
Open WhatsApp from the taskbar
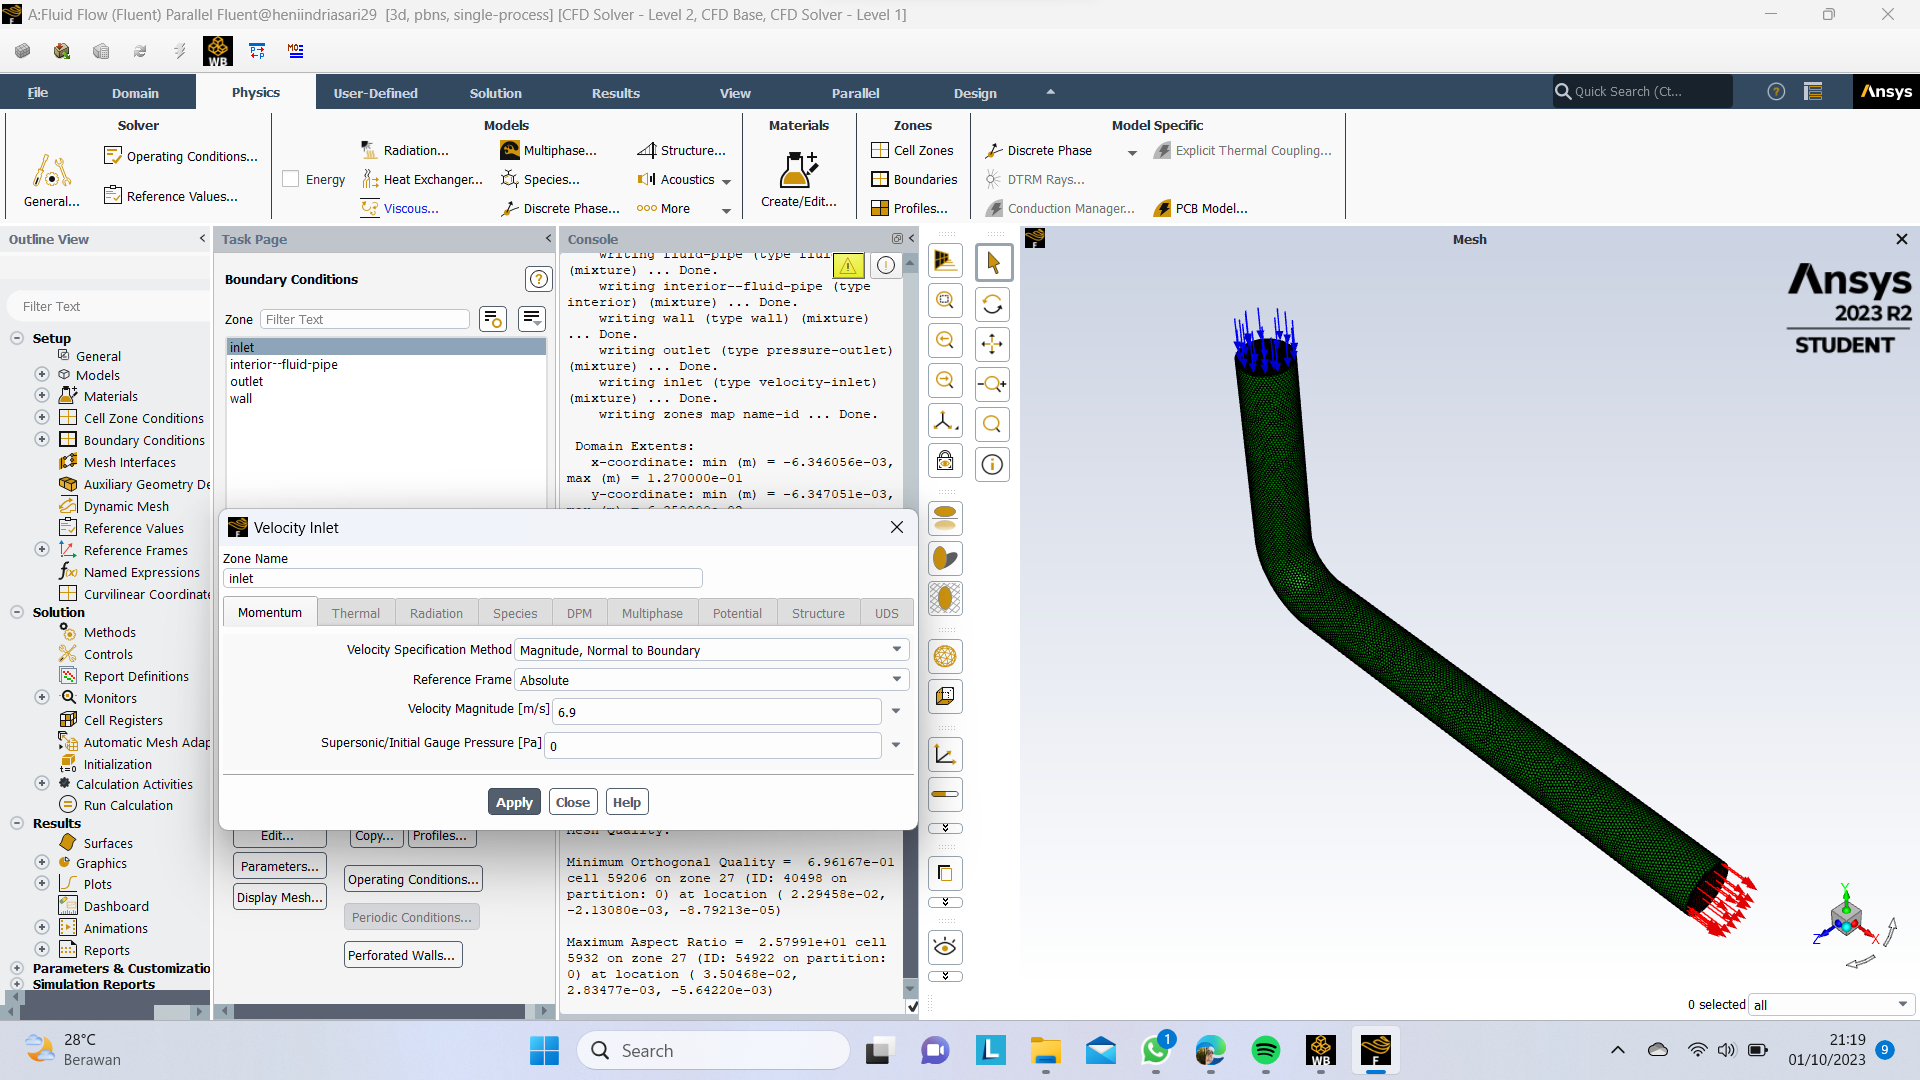point(1156,1050)
